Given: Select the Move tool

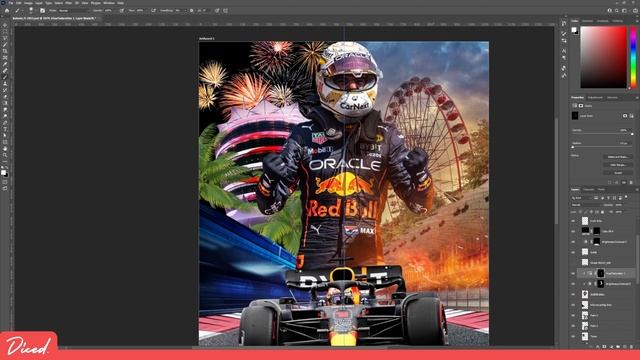Looking at the screenshot, I should point(5,25).
